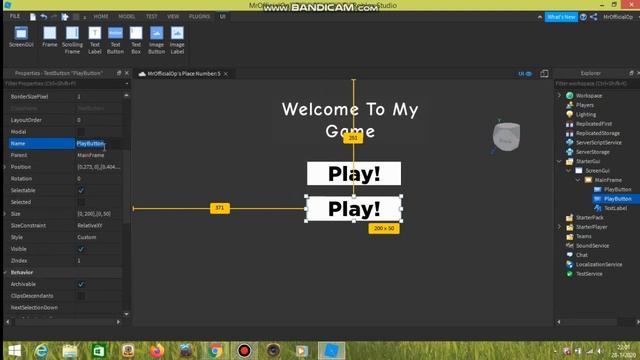Insert an Image Label element
This screenshot has width=640, height=360.
click(x=177, y=40)
